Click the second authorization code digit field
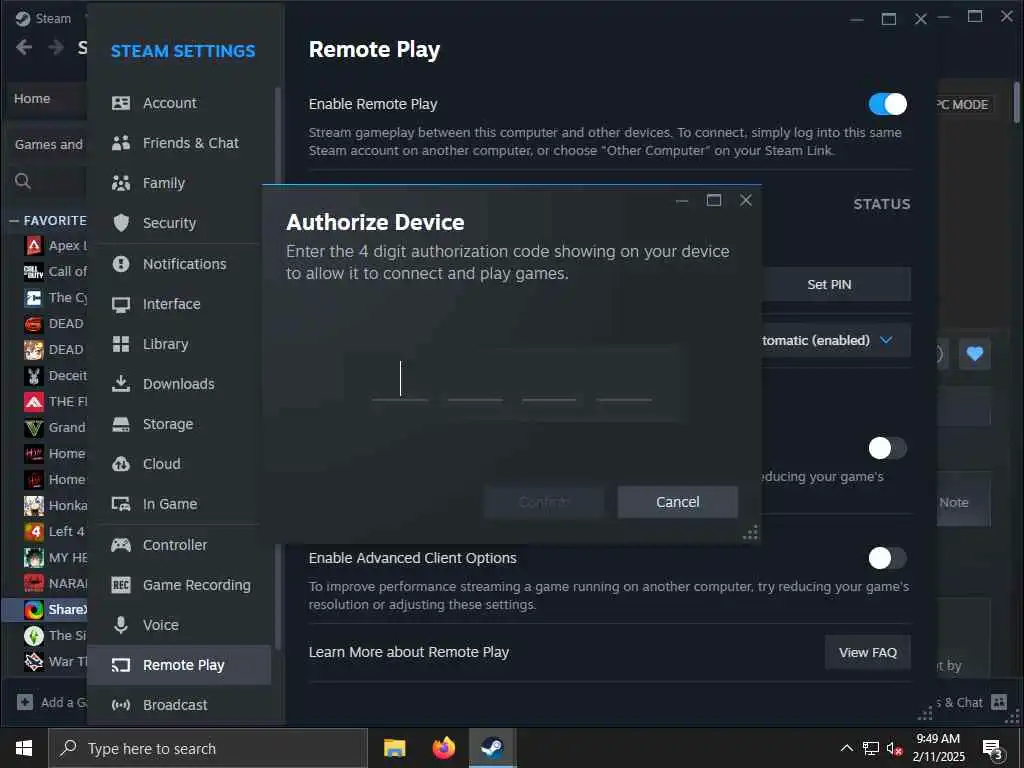This screenshot has height=768, width=1024. click(x=475, y=380)
